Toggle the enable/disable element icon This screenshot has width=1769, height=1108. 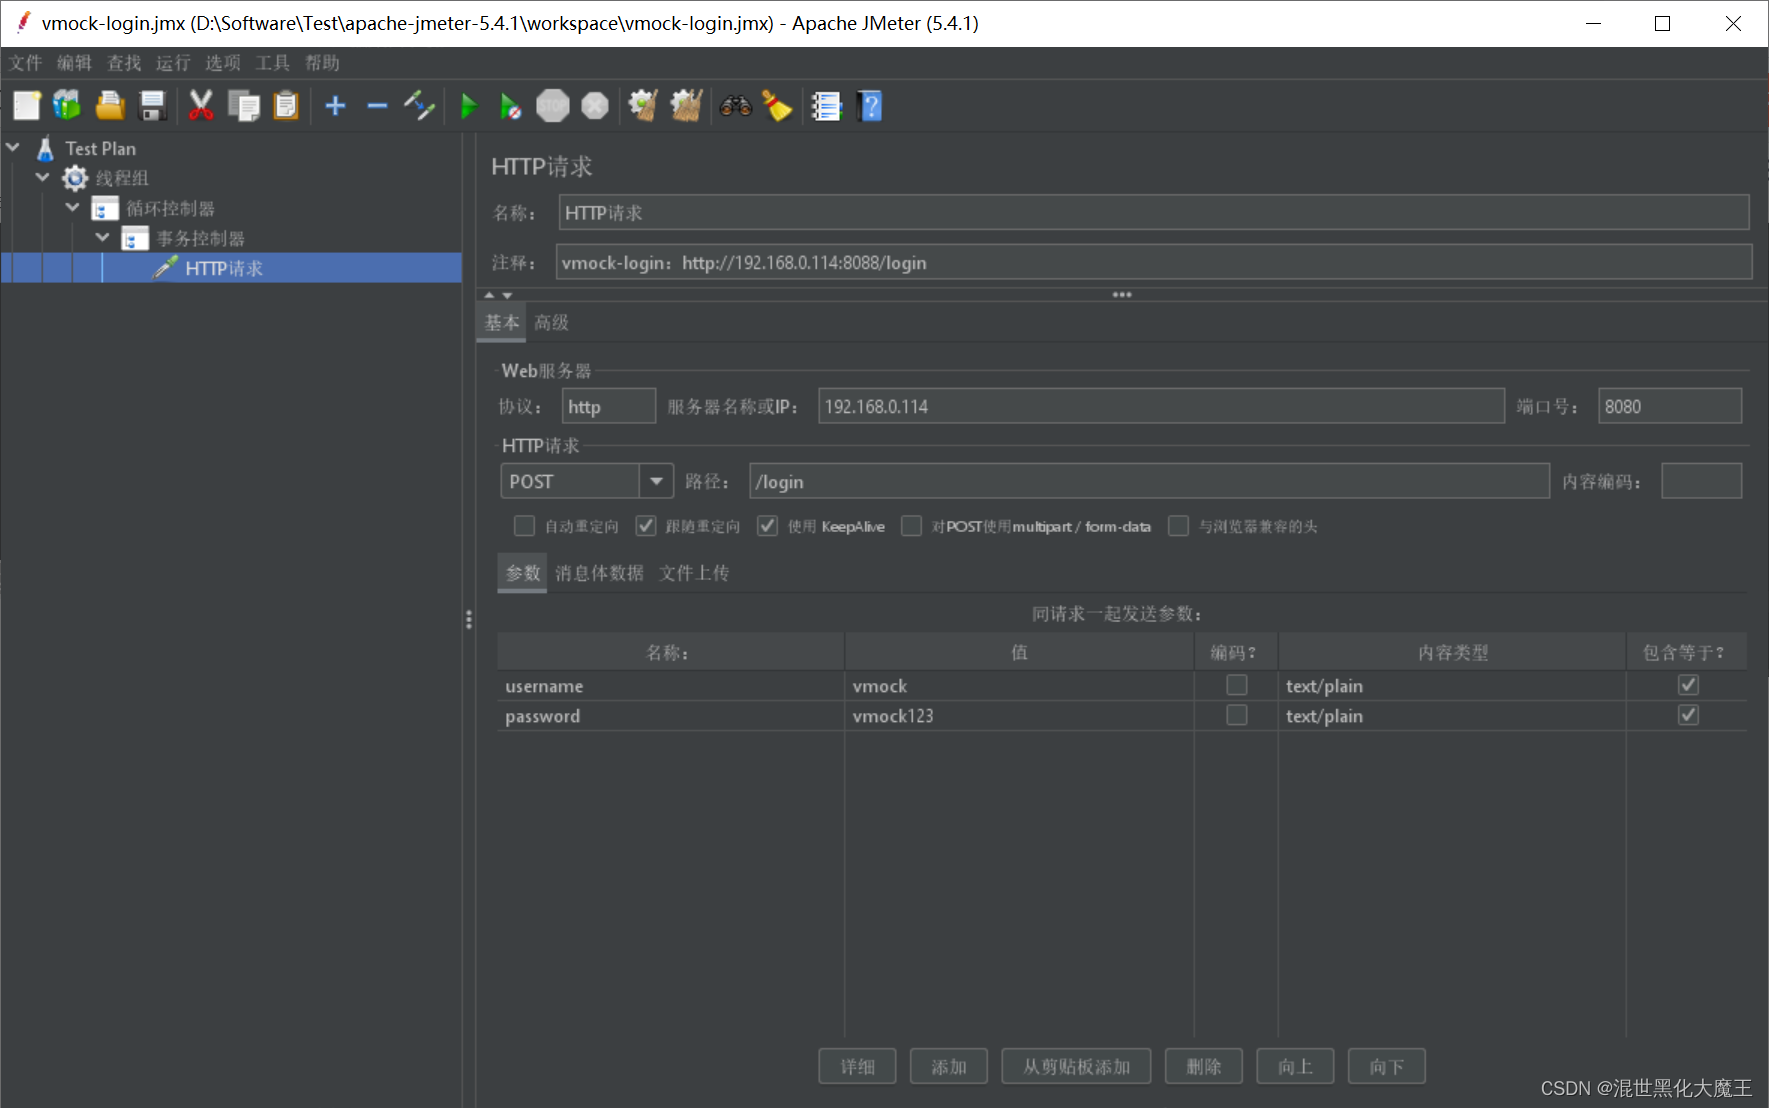tap(419, 105)
